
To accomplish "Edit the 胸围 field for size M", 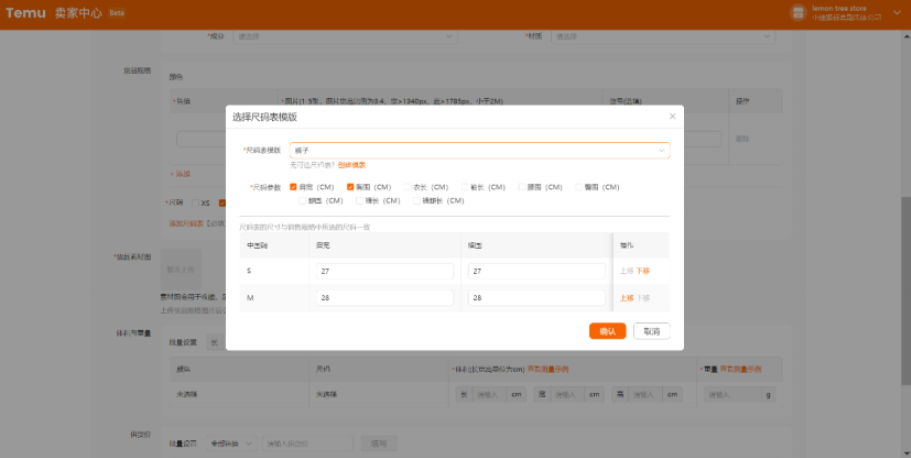I will (536, 298).
